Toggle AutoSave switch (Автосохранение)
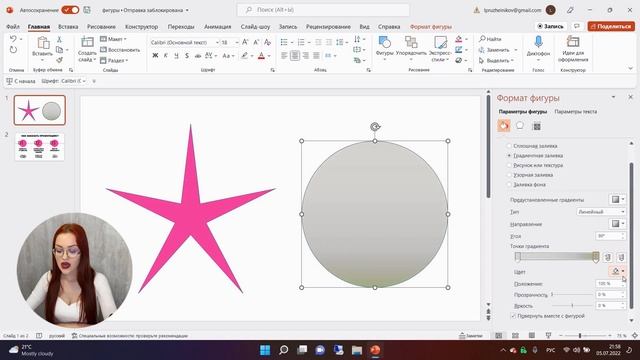640x360 pixels. tap(70, 10)
